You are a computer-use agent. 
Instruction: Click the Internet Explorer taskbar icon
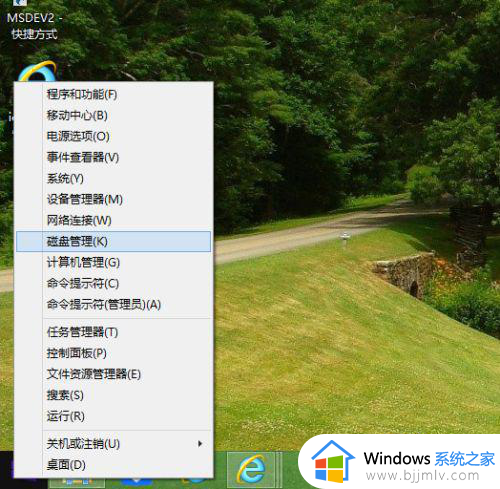click(251, 469)
